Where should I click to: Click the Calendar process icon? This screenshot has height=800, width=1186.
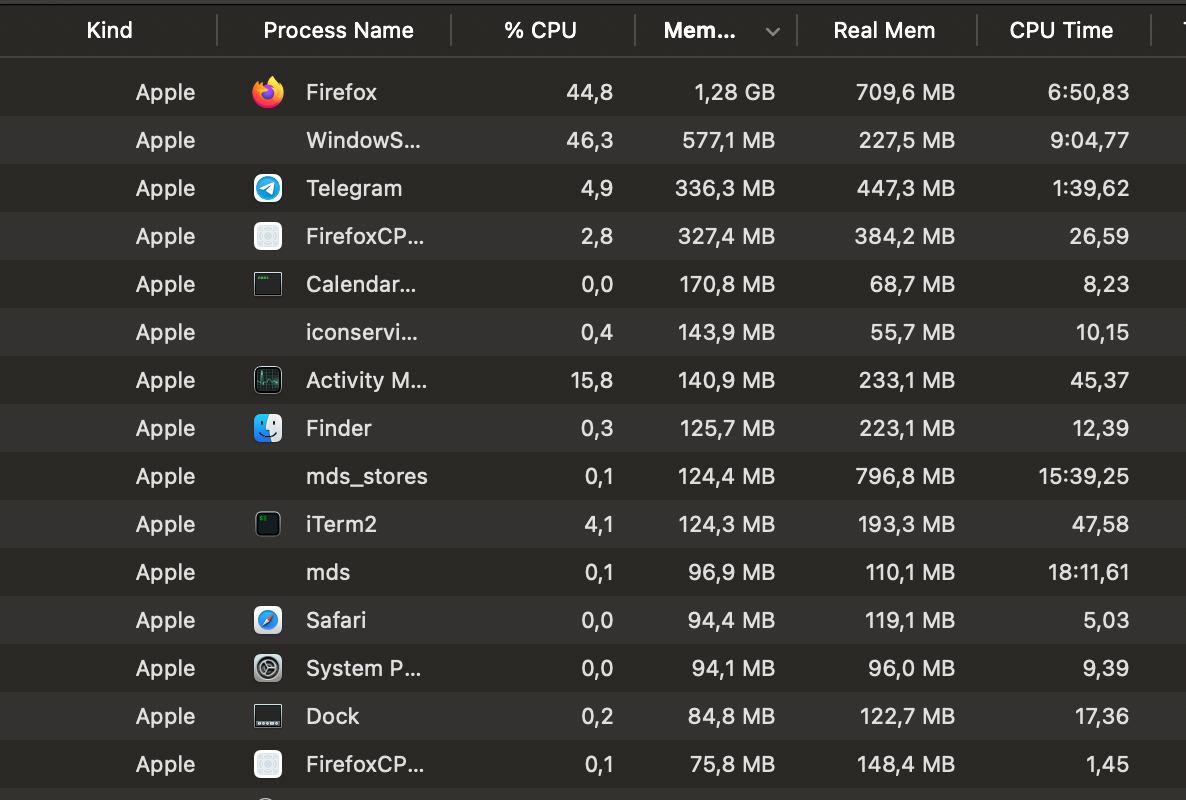pos(268,284)
